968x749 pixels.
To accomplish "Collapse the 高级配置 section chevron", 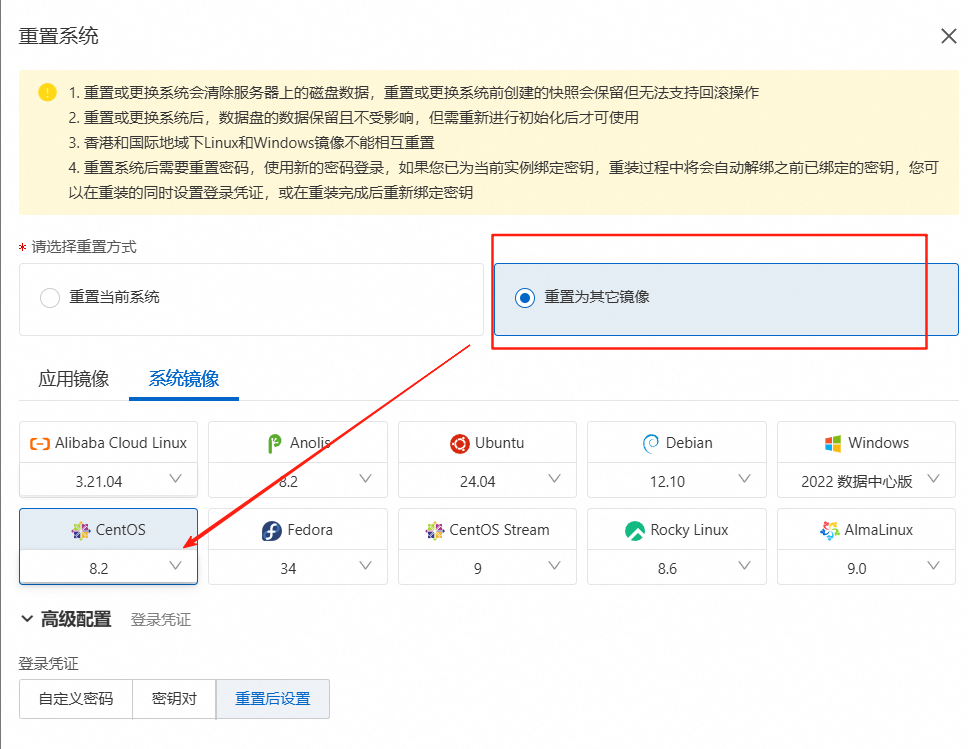I will pos(27,619).
